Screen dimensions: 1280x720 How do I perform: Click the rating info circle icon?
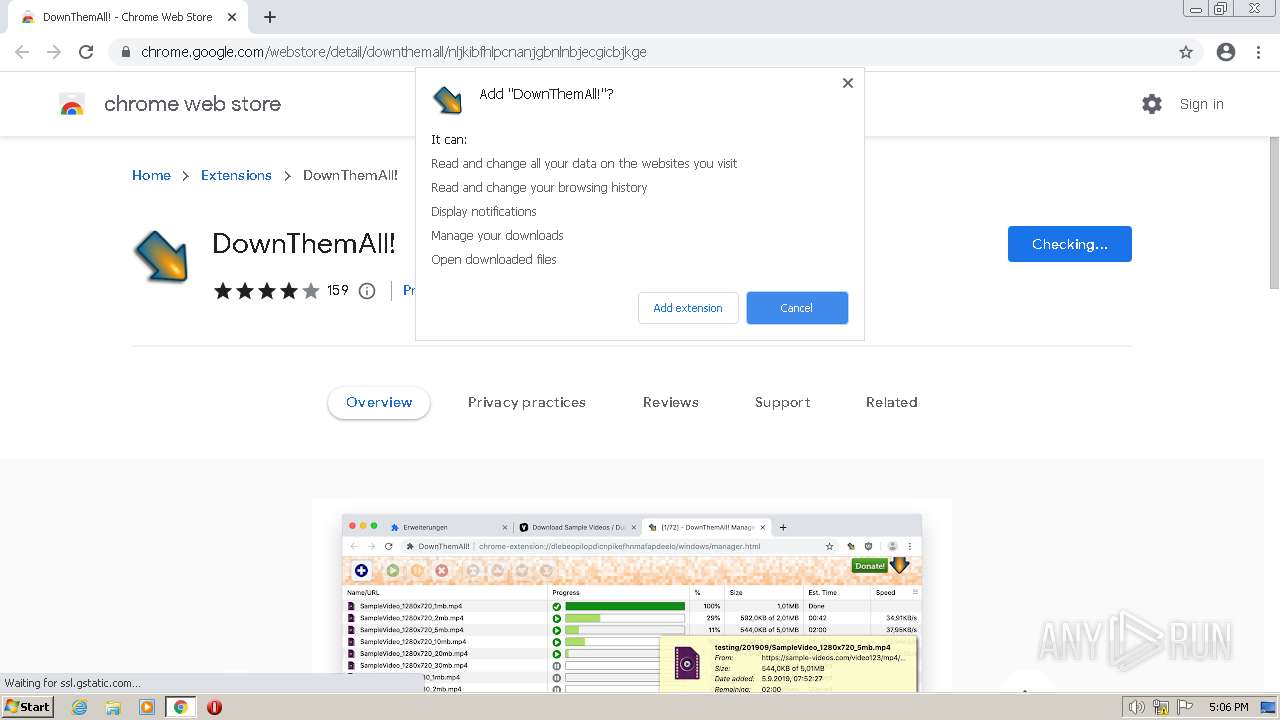pyautogui.click(x=367, y=291)
